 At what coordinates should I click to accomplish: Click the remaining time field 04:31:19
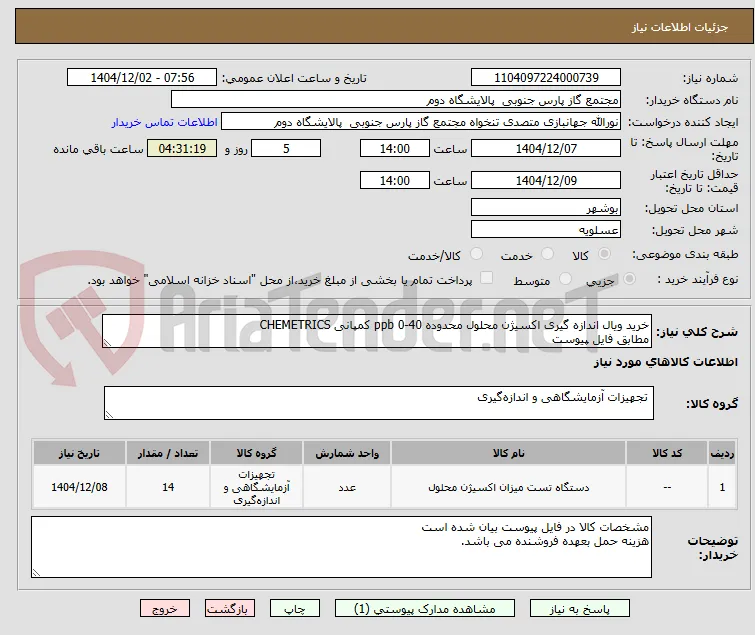point(182,148)
